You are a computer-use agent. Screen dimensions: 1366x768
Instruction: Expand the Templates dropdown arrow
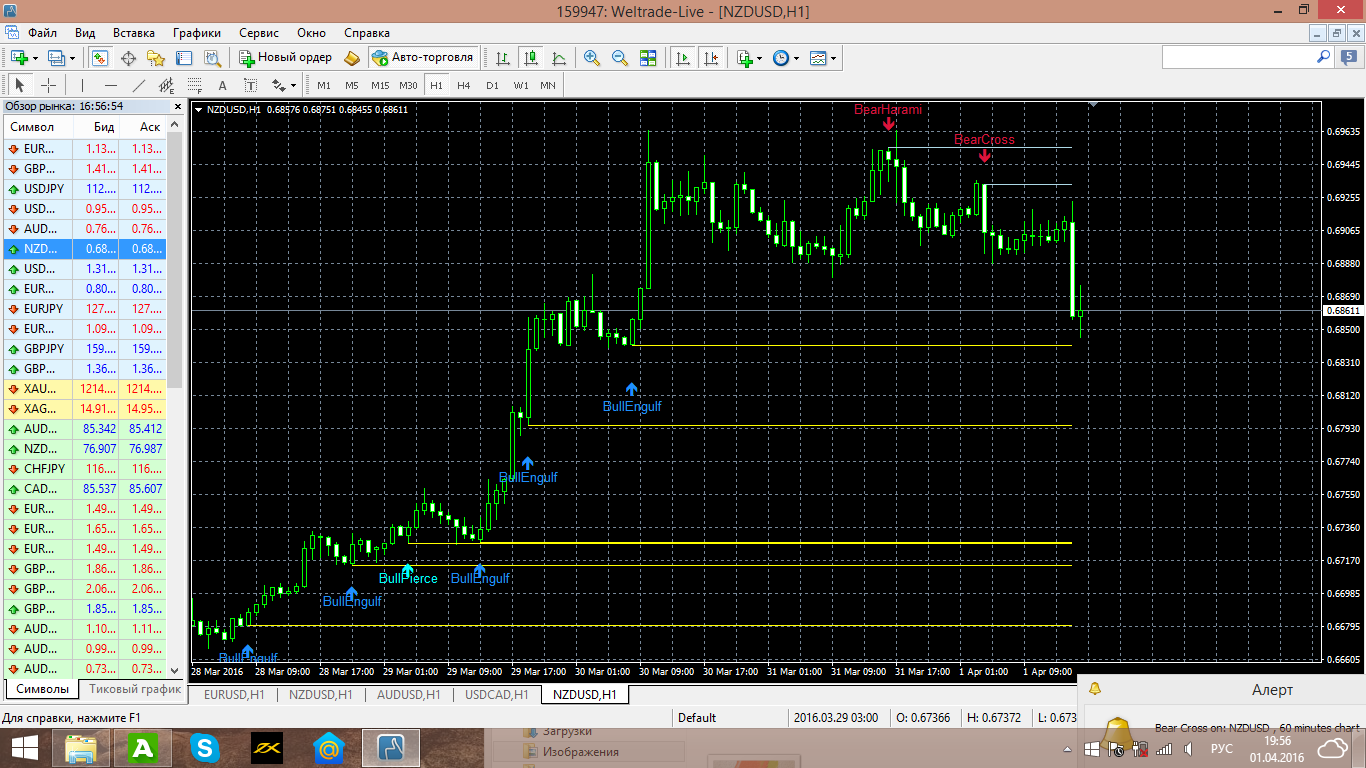(x=834, y=58)
